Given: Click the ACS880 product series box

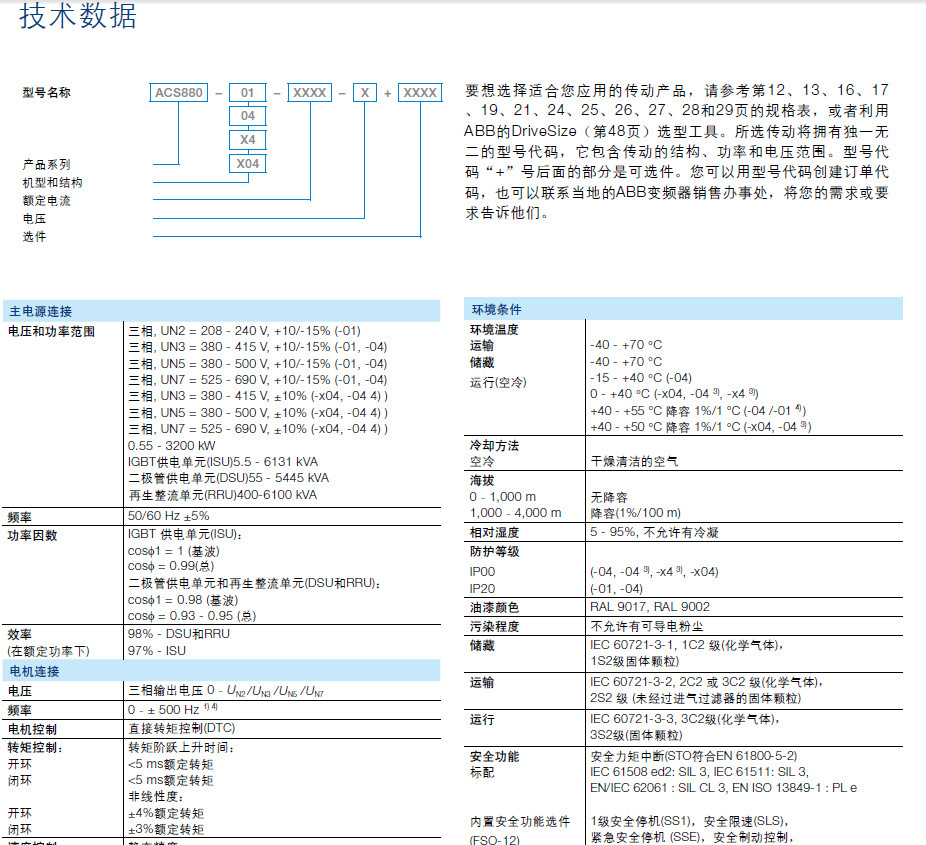Looking at the screenshot, I should tap(178, 93).
